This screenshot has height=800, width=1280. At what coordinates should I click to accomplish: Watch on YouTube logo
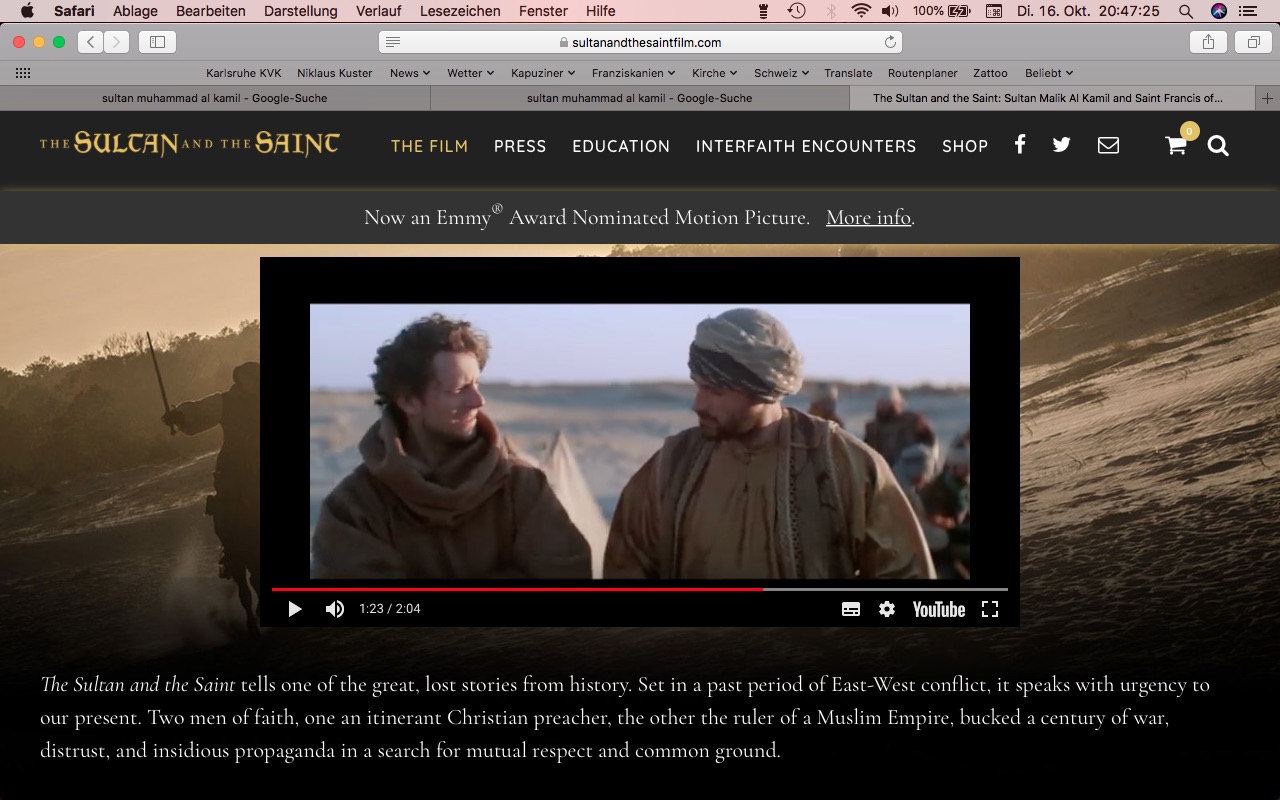939,609
